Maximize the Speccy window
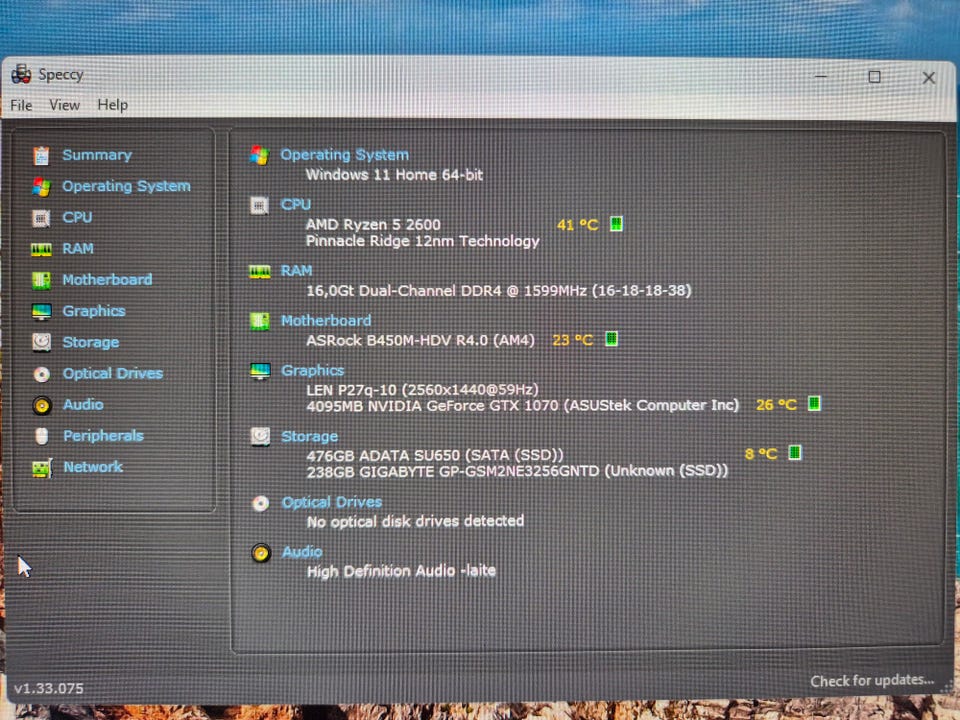The height and width of the screenshot is (720, 960). [874, 77]
